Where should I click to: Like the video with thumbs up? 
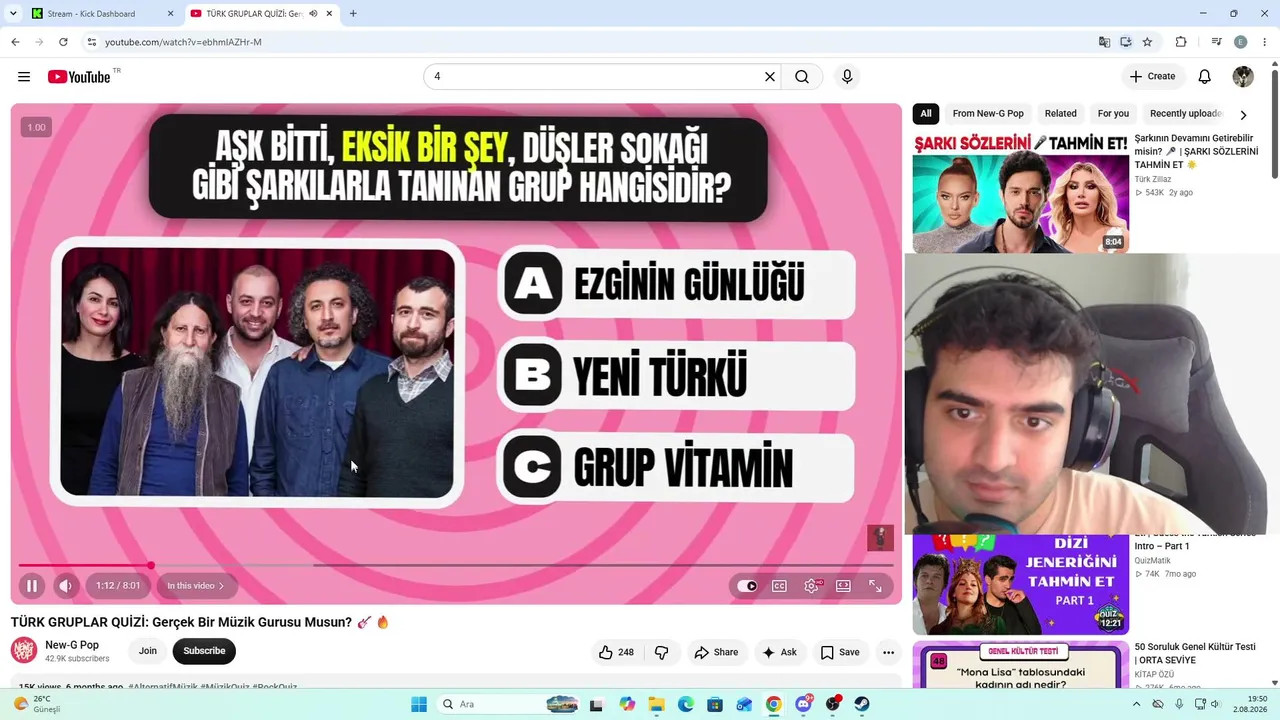coord(616,652)
